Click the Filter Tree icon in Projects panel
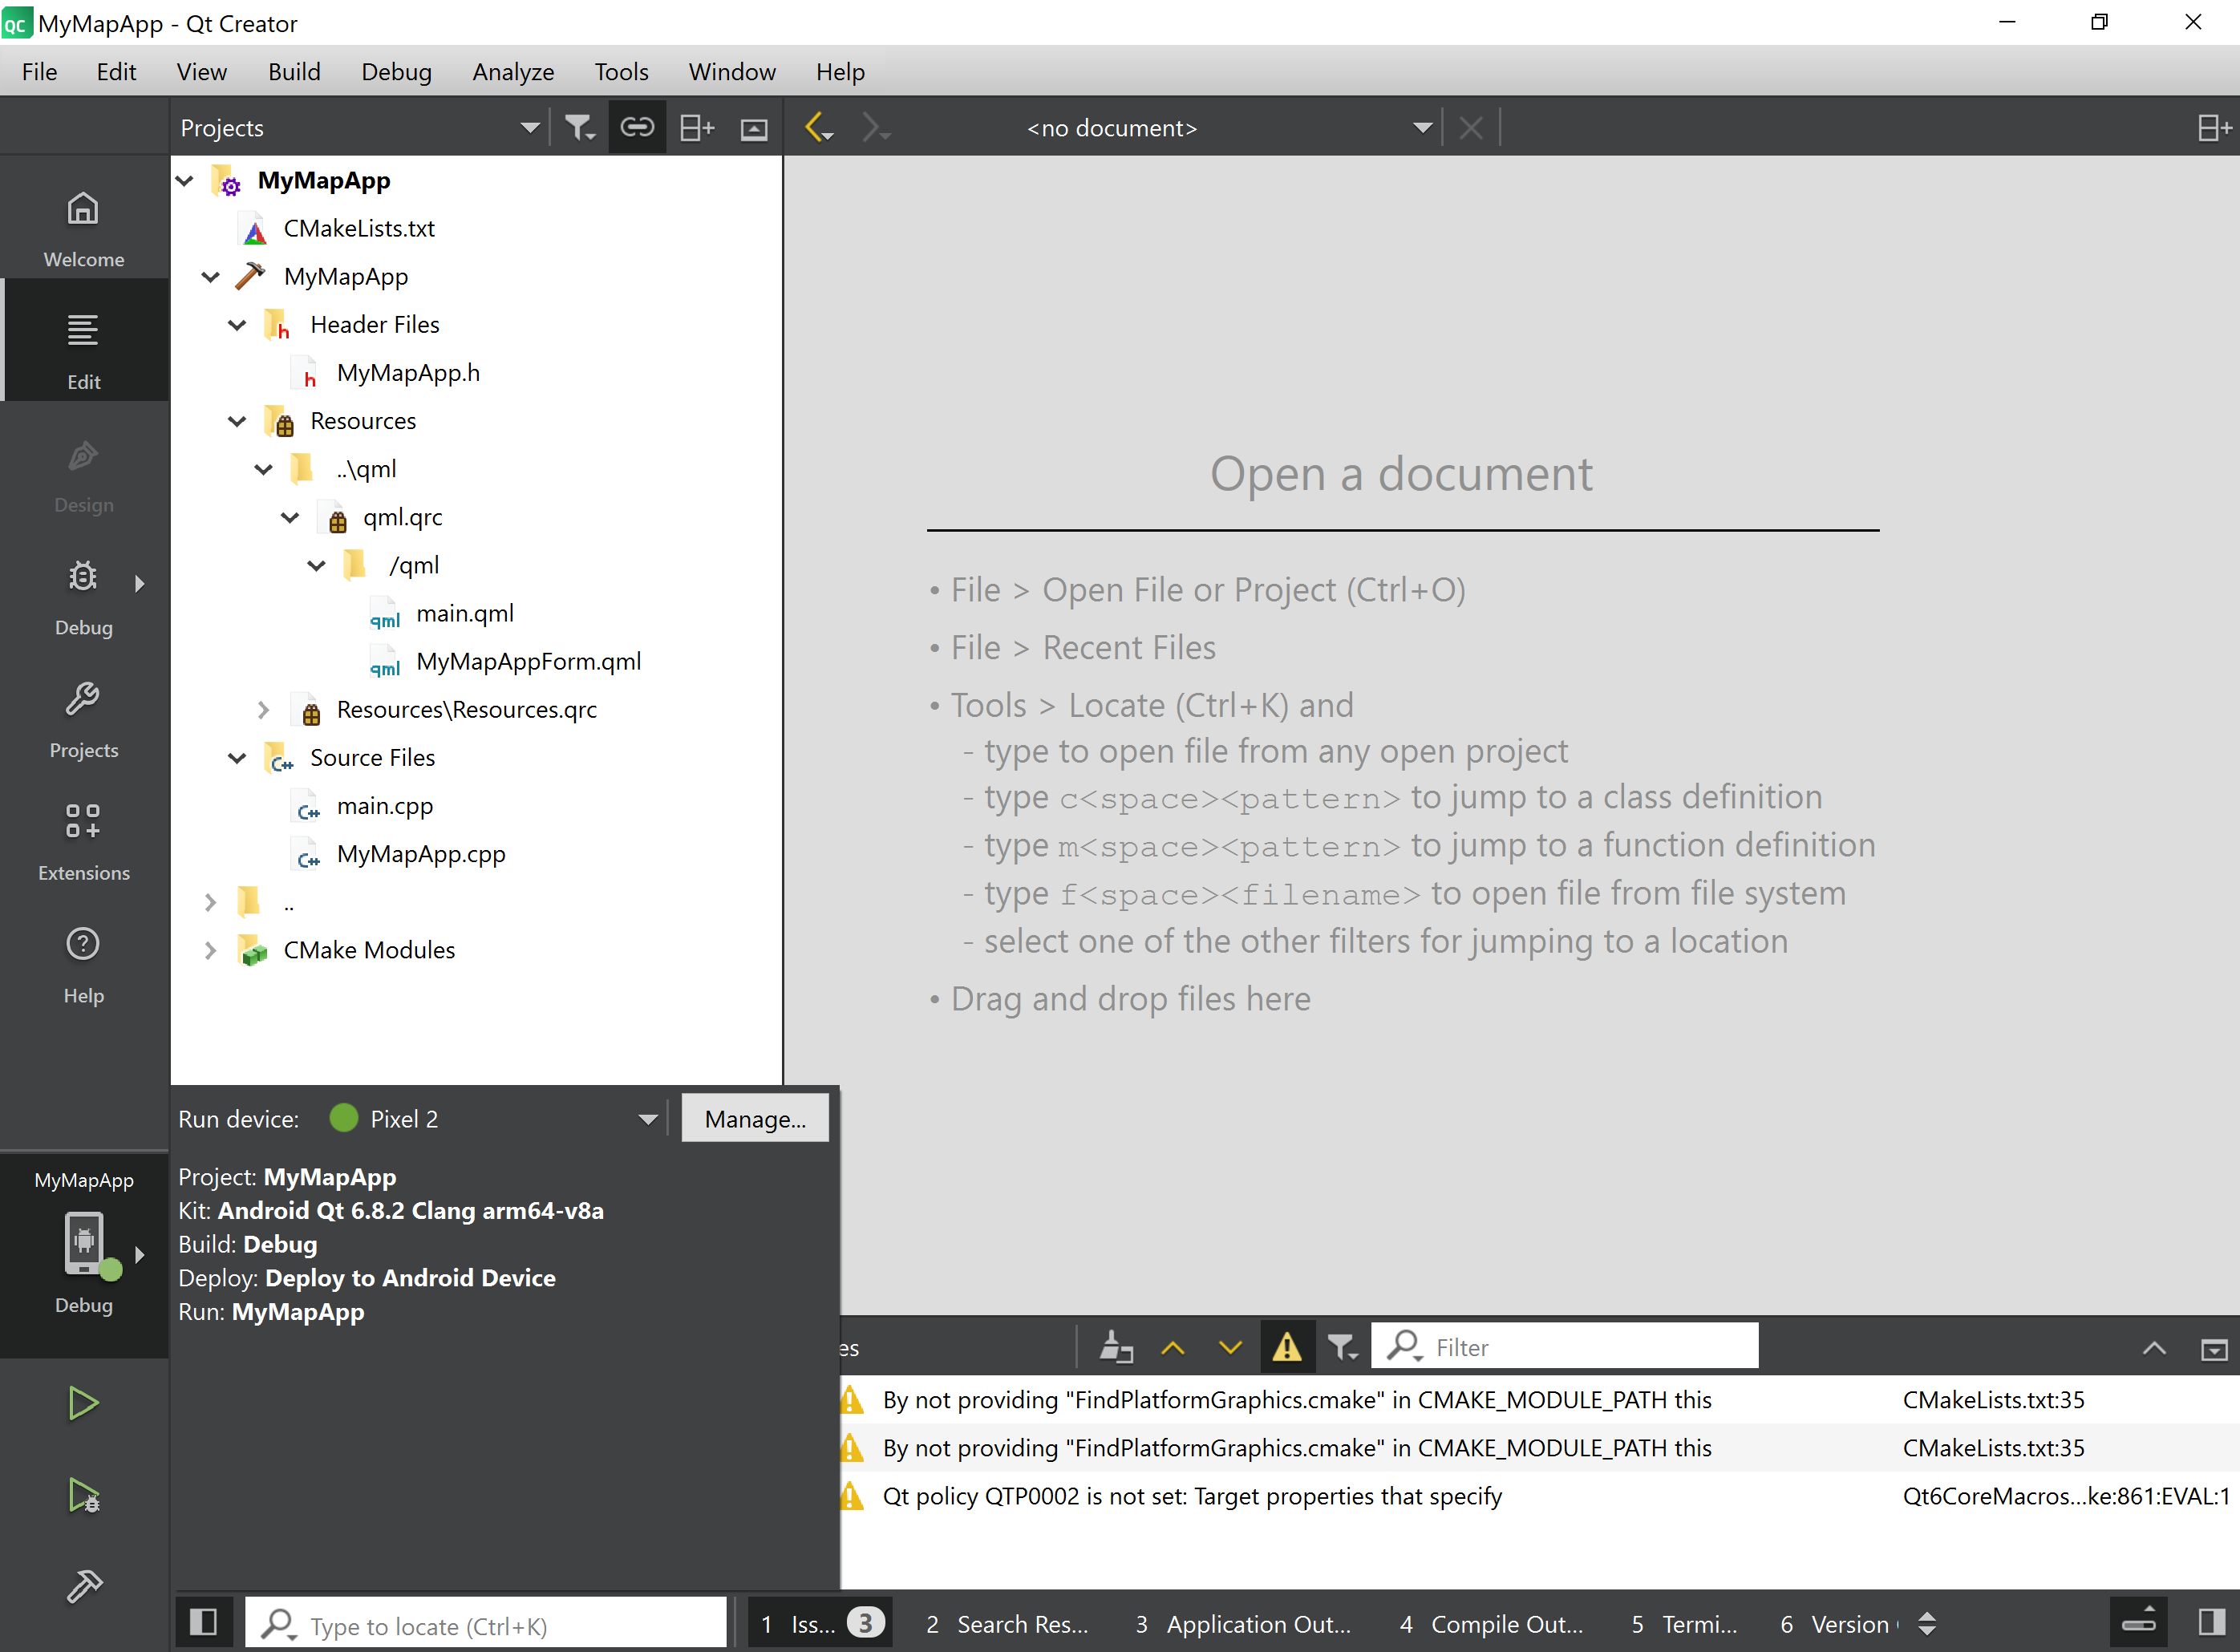2240x1652 pixels. click(x=579, y=128)
